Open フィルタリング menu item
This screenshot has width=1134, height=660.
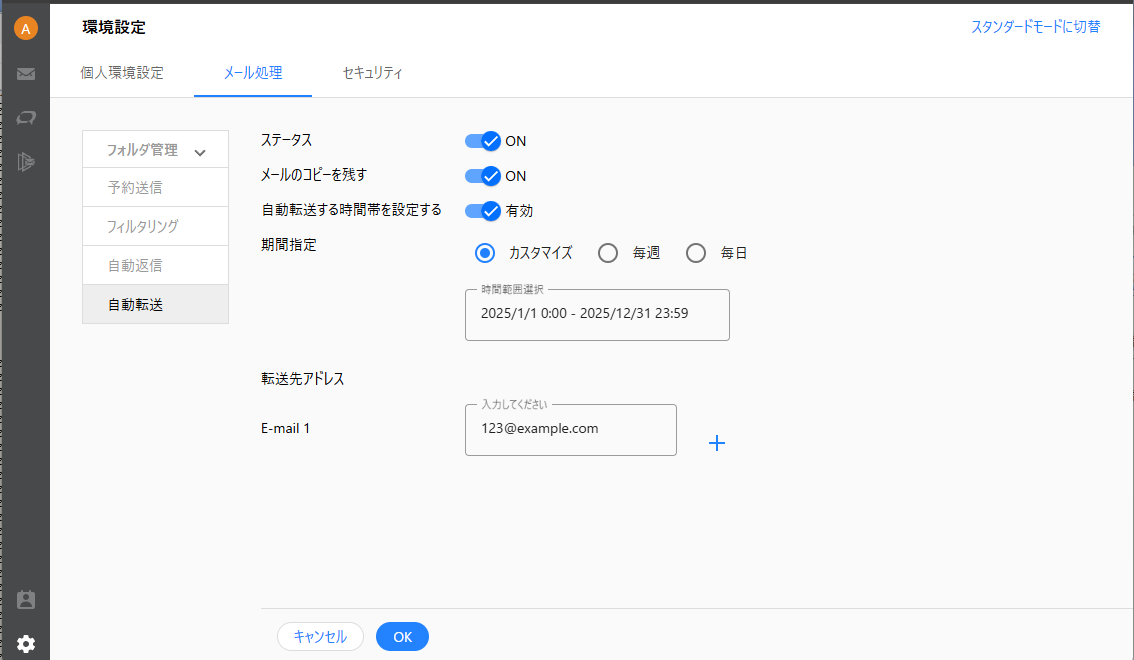(155, 226)
